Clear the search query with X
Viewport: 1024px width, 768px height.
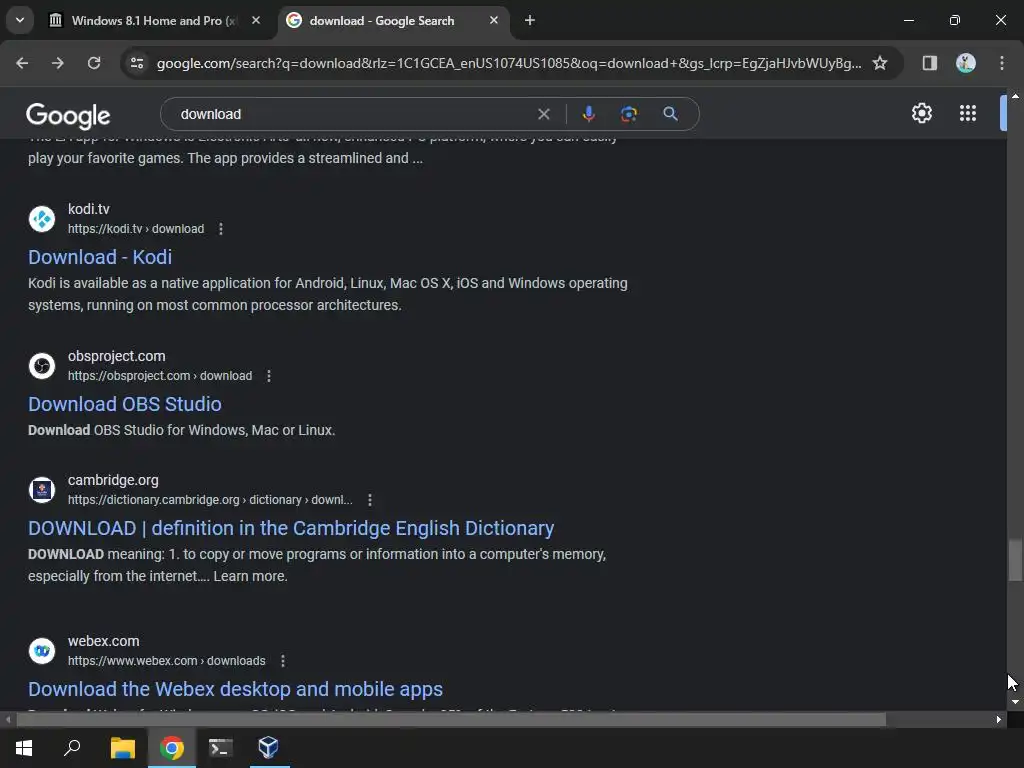point(543,114)
